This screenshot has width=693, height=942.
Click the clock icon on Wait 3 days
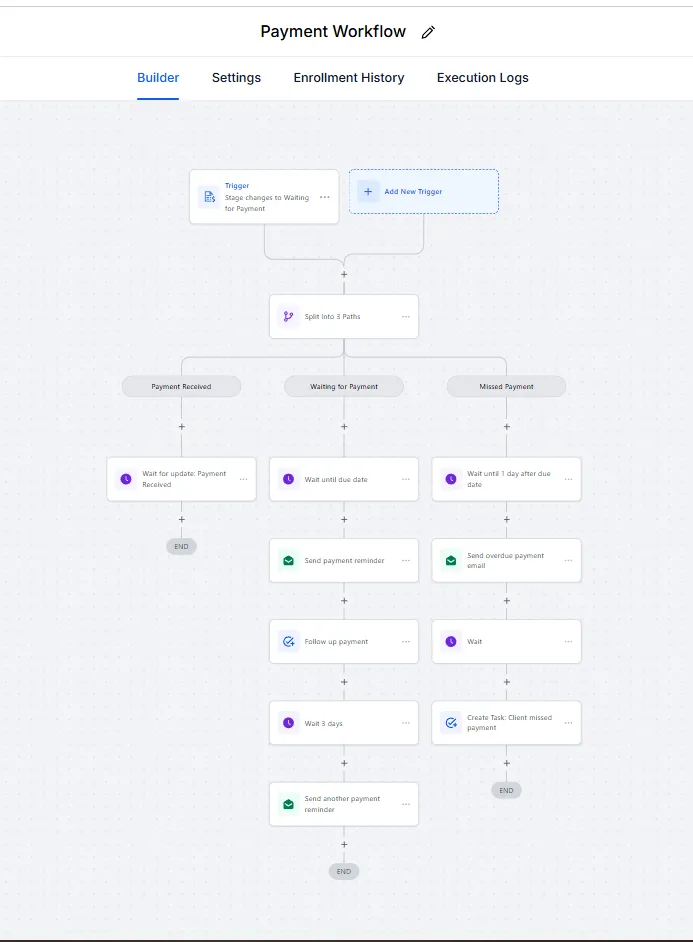[x=288, y=723]
